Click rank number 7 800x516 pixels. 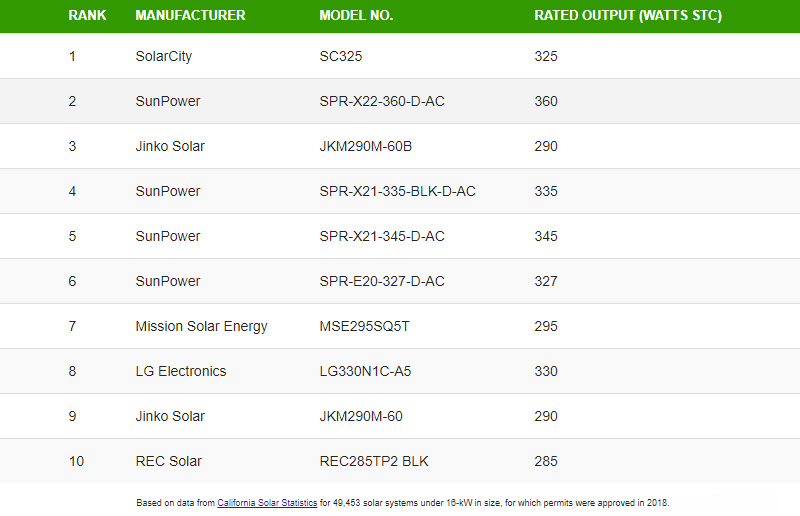[72, 326]
